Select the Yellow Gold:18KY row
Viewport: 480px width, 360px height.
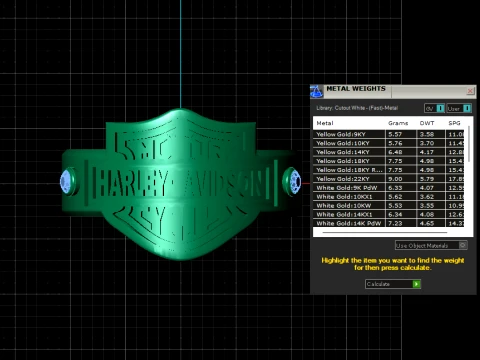pos(388,161)
